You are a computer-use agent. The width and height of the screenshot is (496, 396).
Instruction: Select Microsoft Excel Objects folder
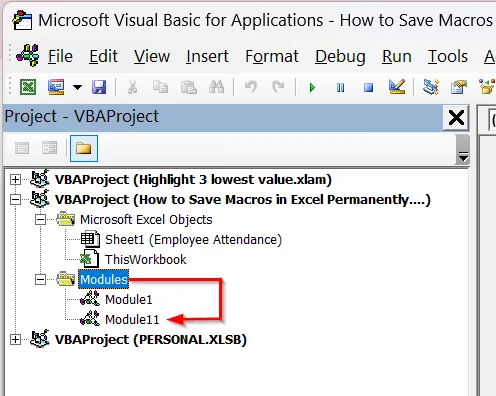point(146,220)
